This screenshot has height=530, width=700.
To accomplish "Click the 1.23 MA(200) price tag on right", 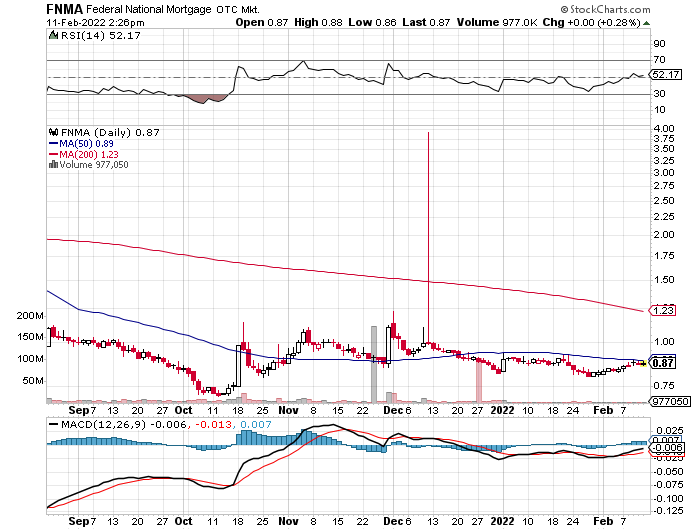I will (x=663, y=310).
